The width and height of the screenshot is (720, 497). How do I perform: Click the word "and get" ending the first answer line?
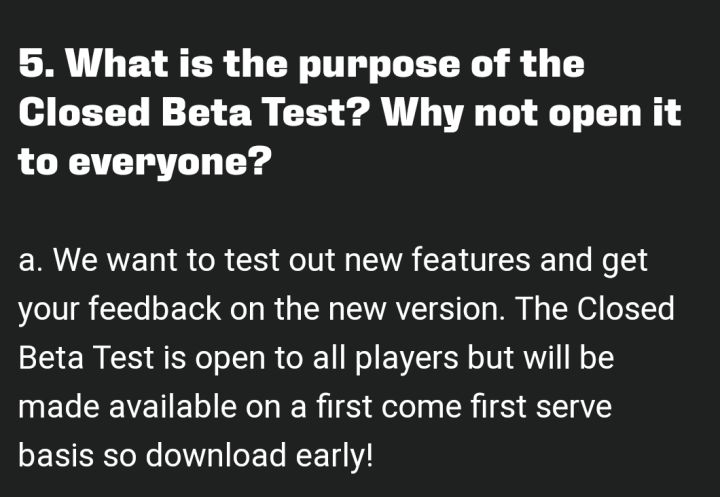pos(594,262)
